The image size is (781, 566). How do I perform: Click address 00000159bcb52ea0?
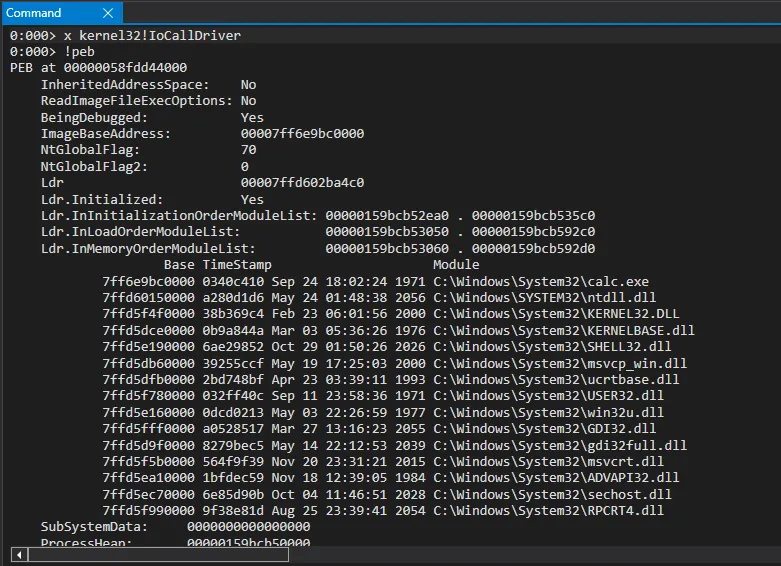[387, 216]
